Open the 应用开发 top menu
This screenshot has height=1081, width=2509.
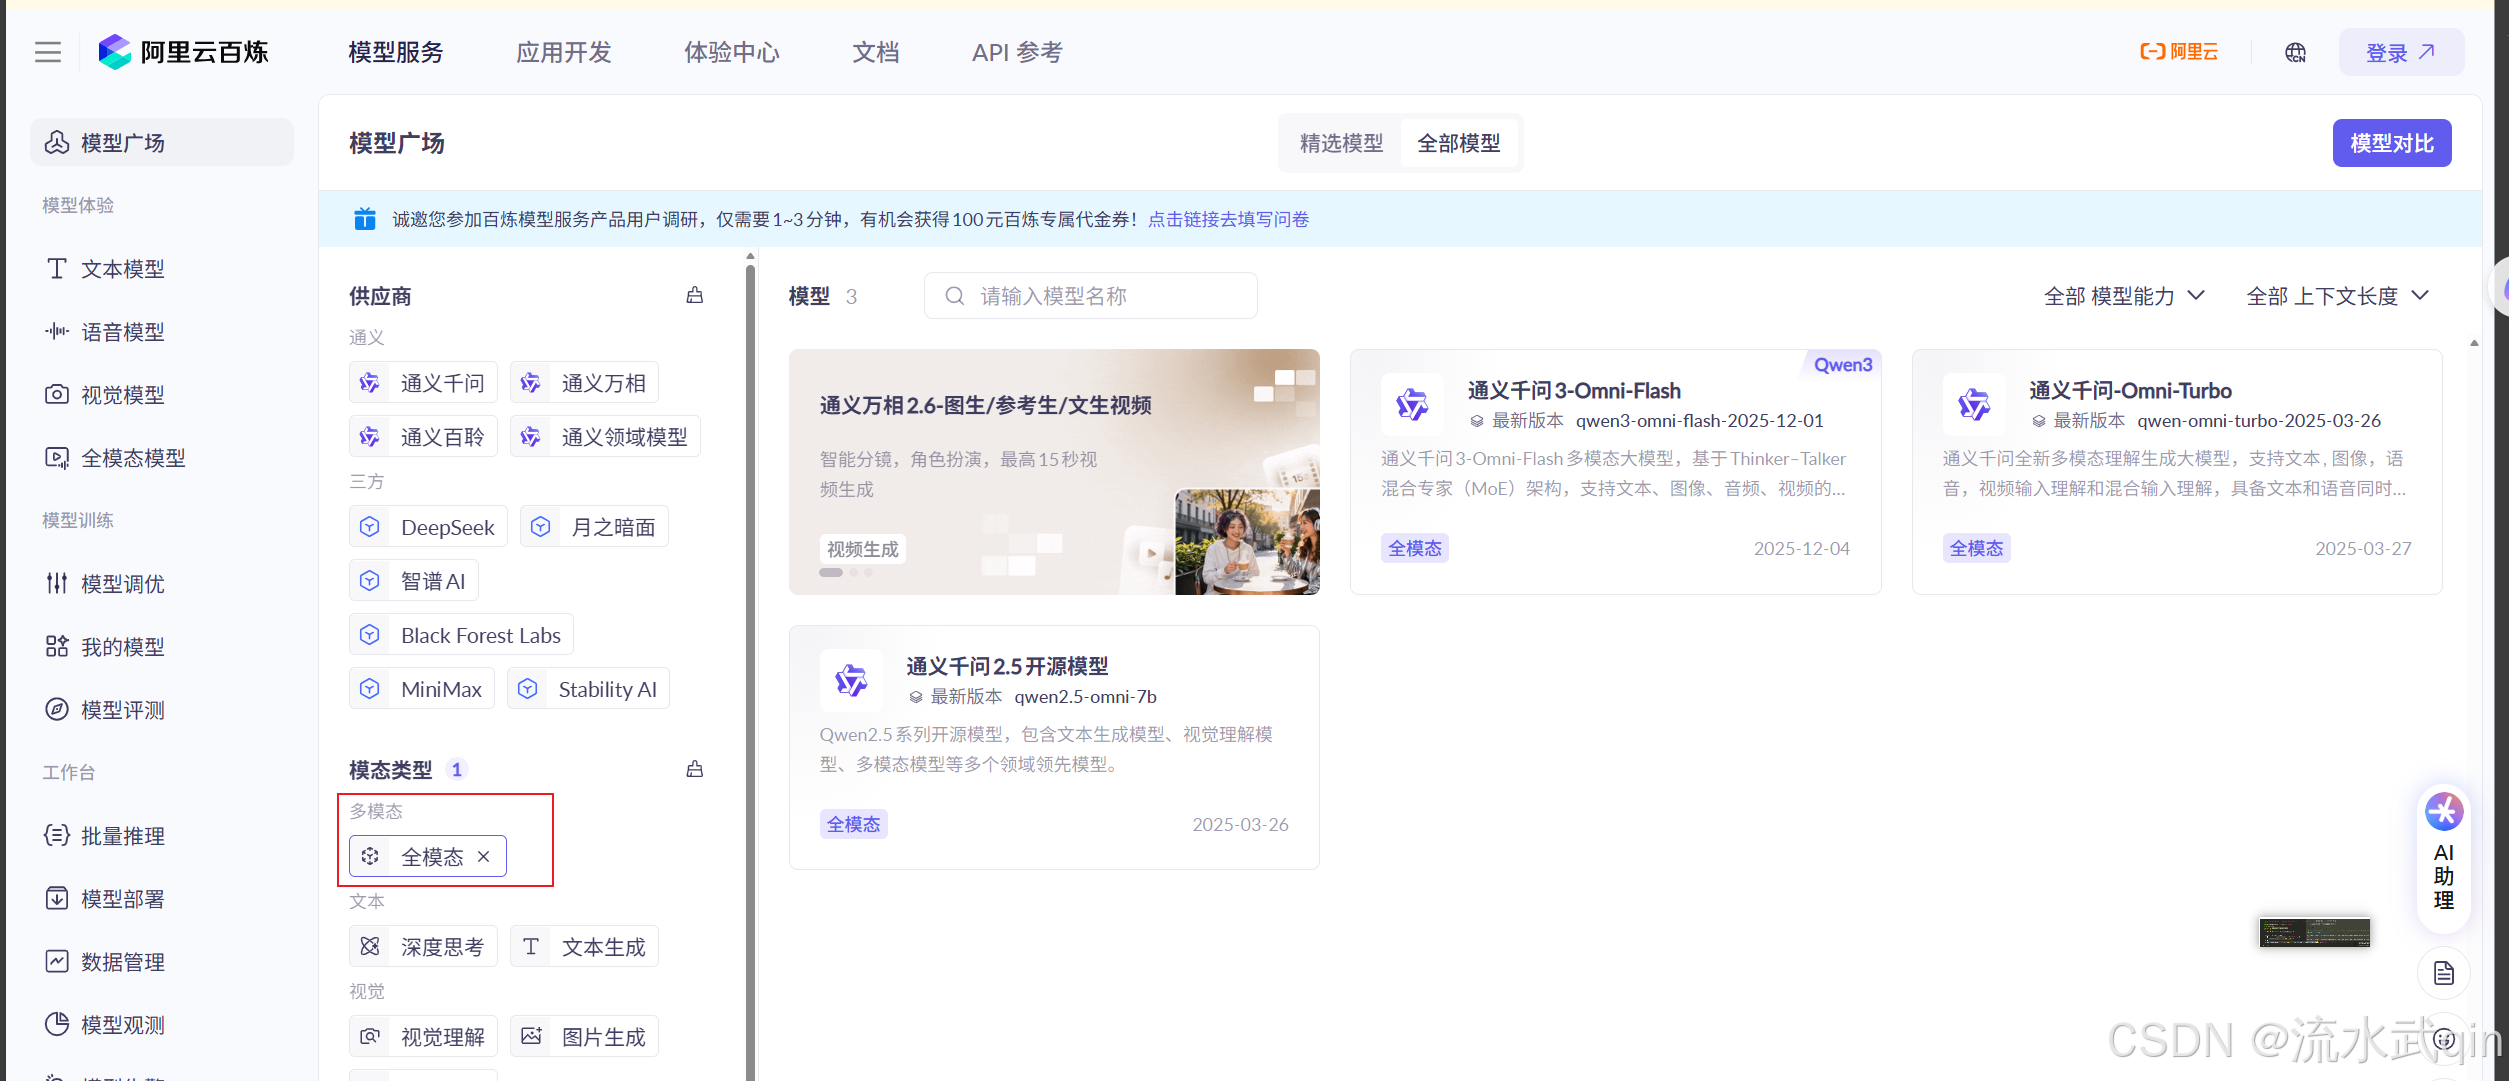(x=563, y=52)
